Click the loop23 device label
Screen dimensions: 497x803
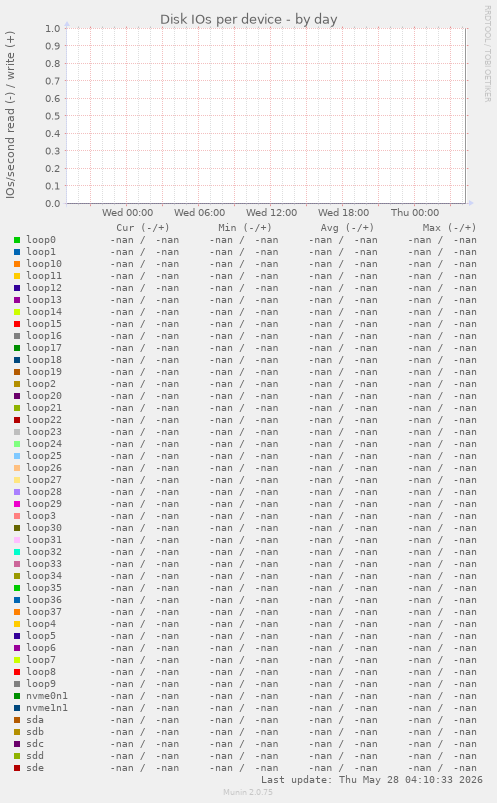click(44, 432)
